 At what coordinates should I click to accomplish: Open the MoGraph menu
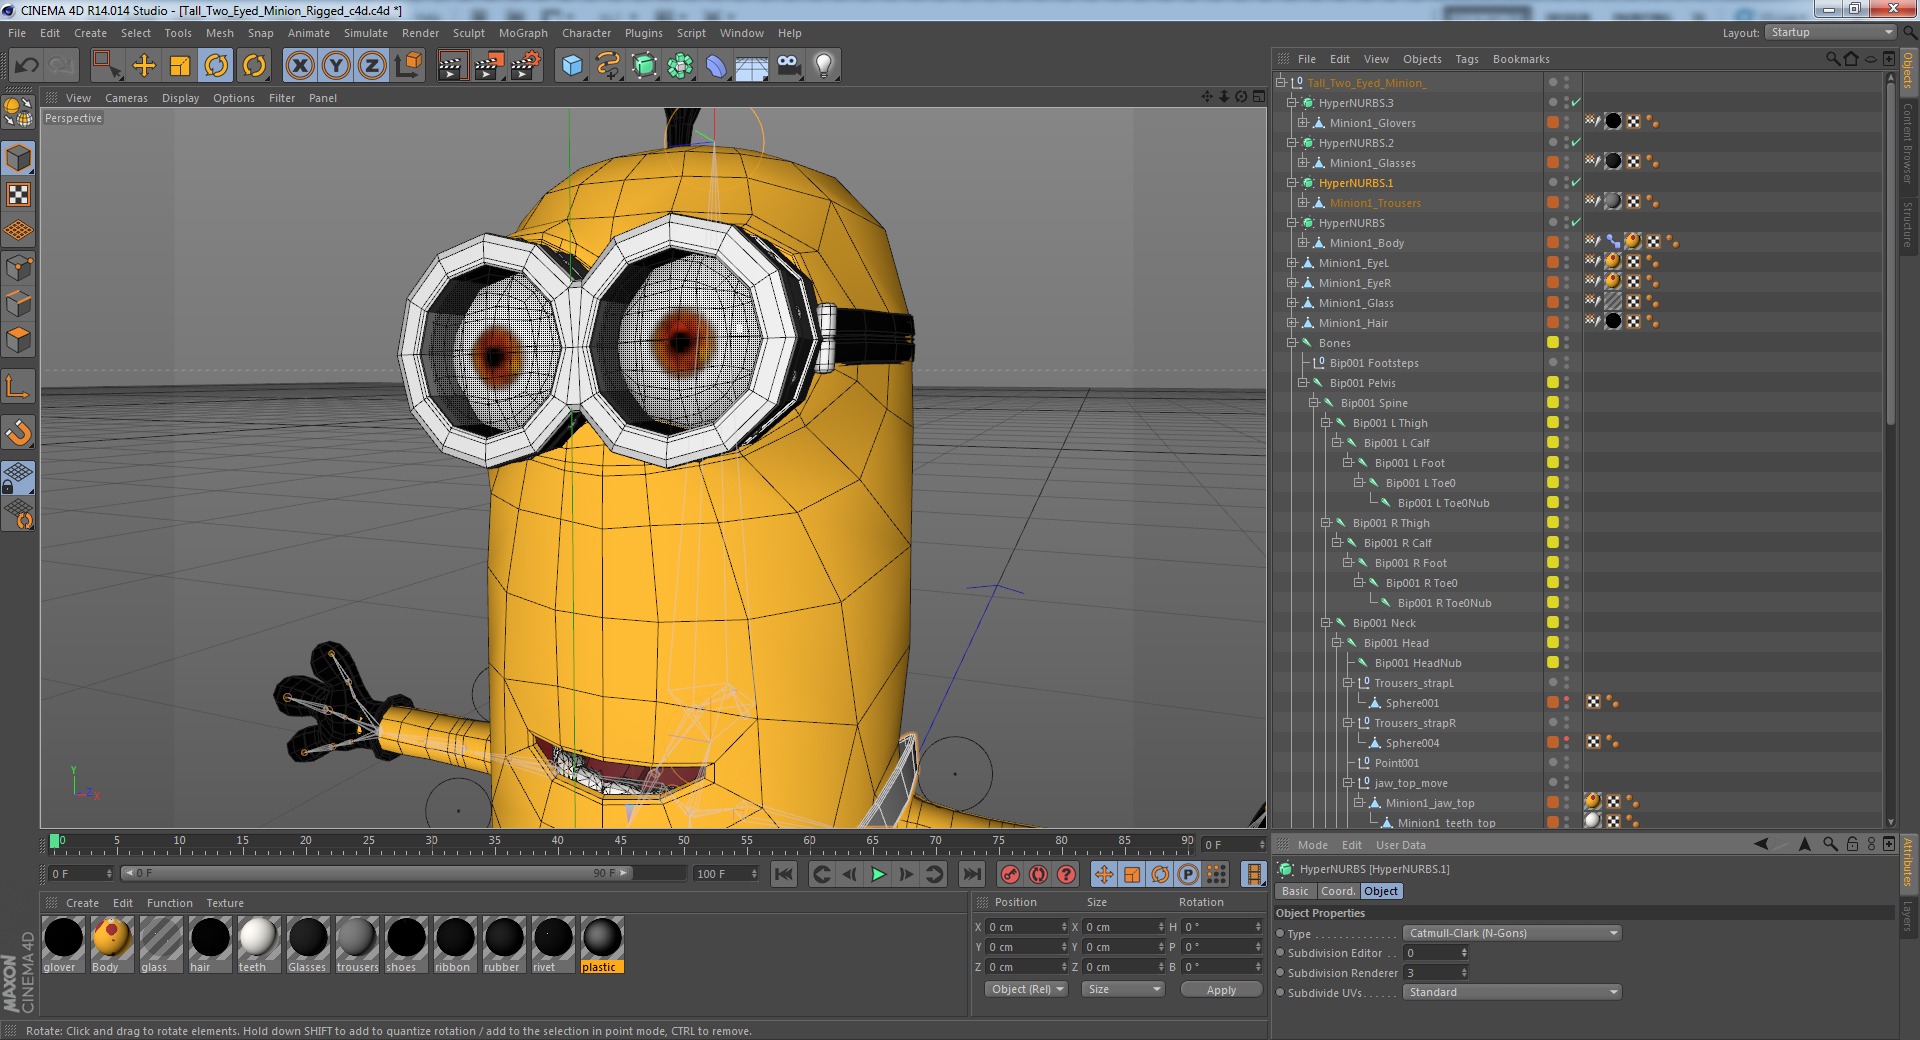523,33
